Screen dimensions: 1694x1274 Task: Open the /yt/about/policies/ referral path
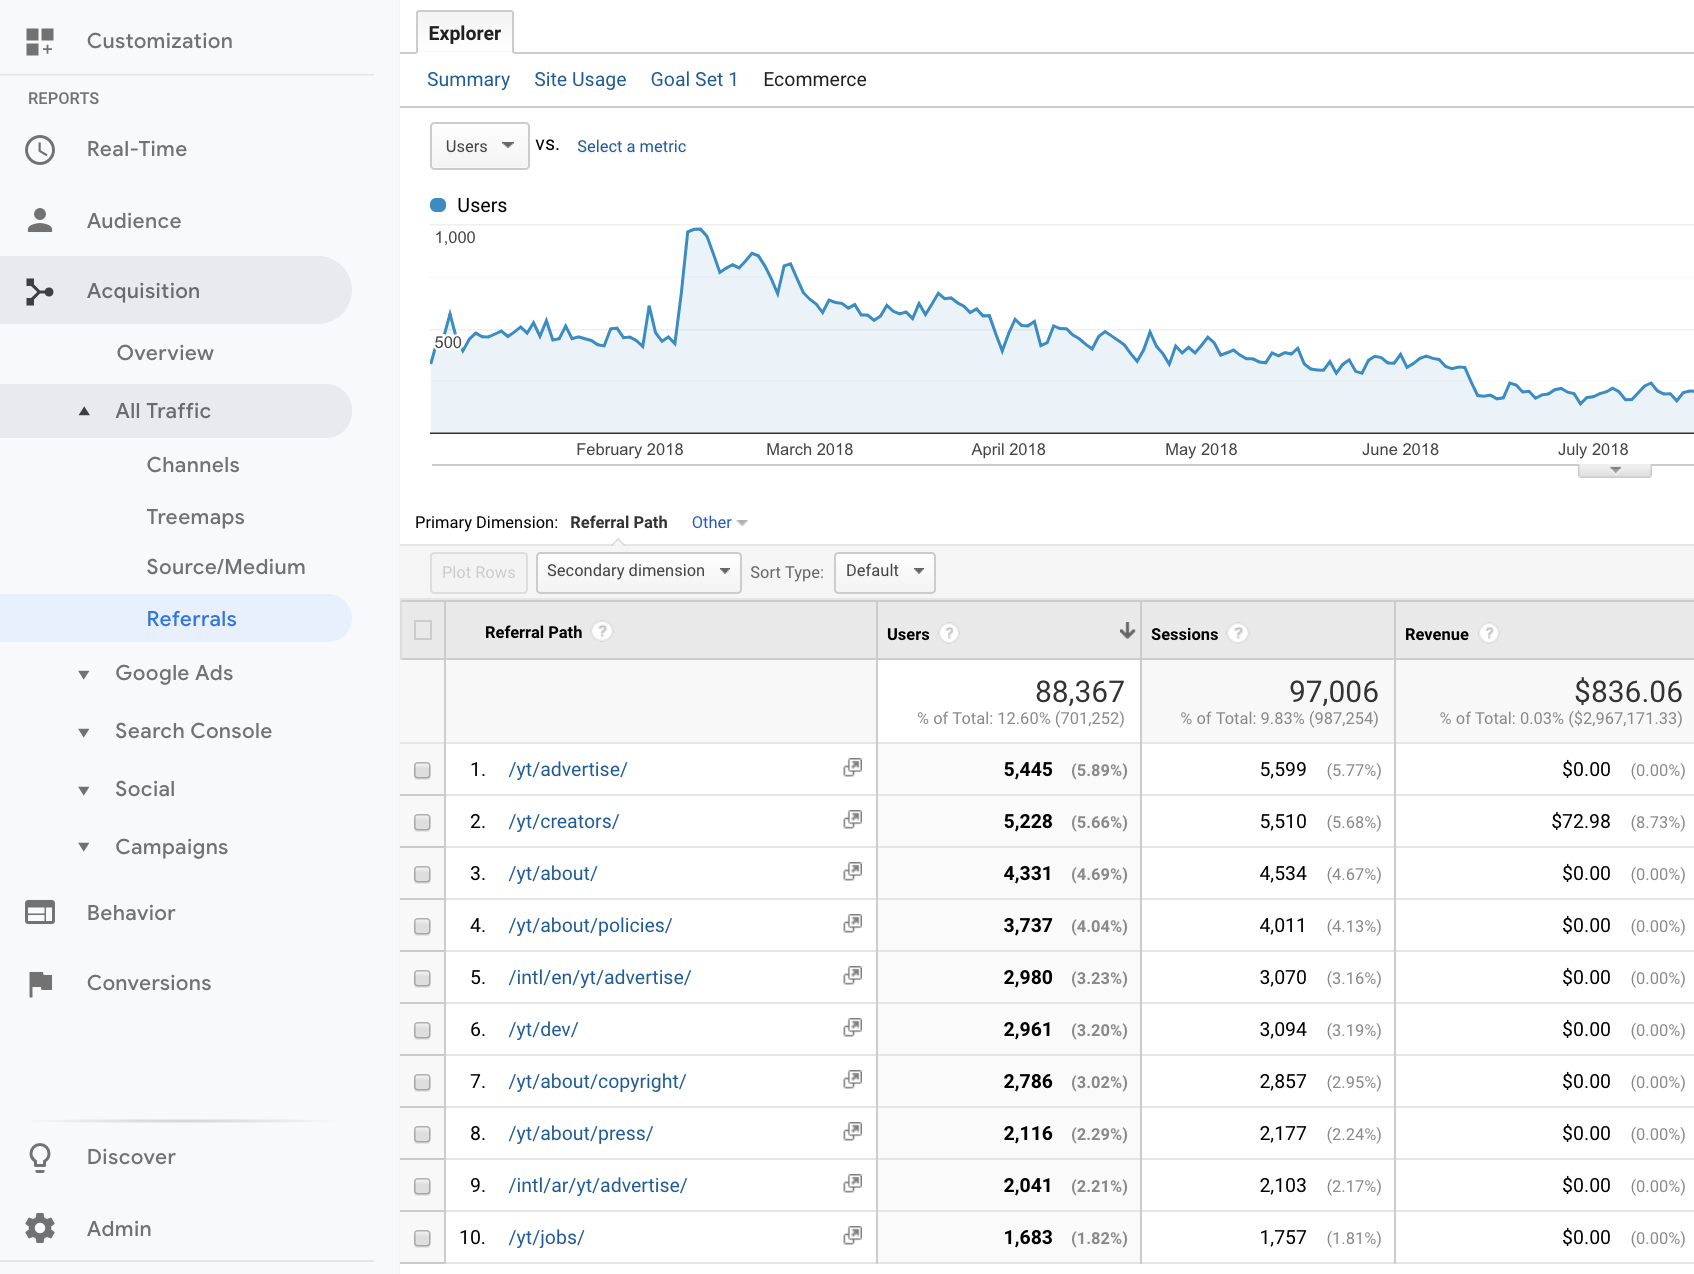(590, 926)
